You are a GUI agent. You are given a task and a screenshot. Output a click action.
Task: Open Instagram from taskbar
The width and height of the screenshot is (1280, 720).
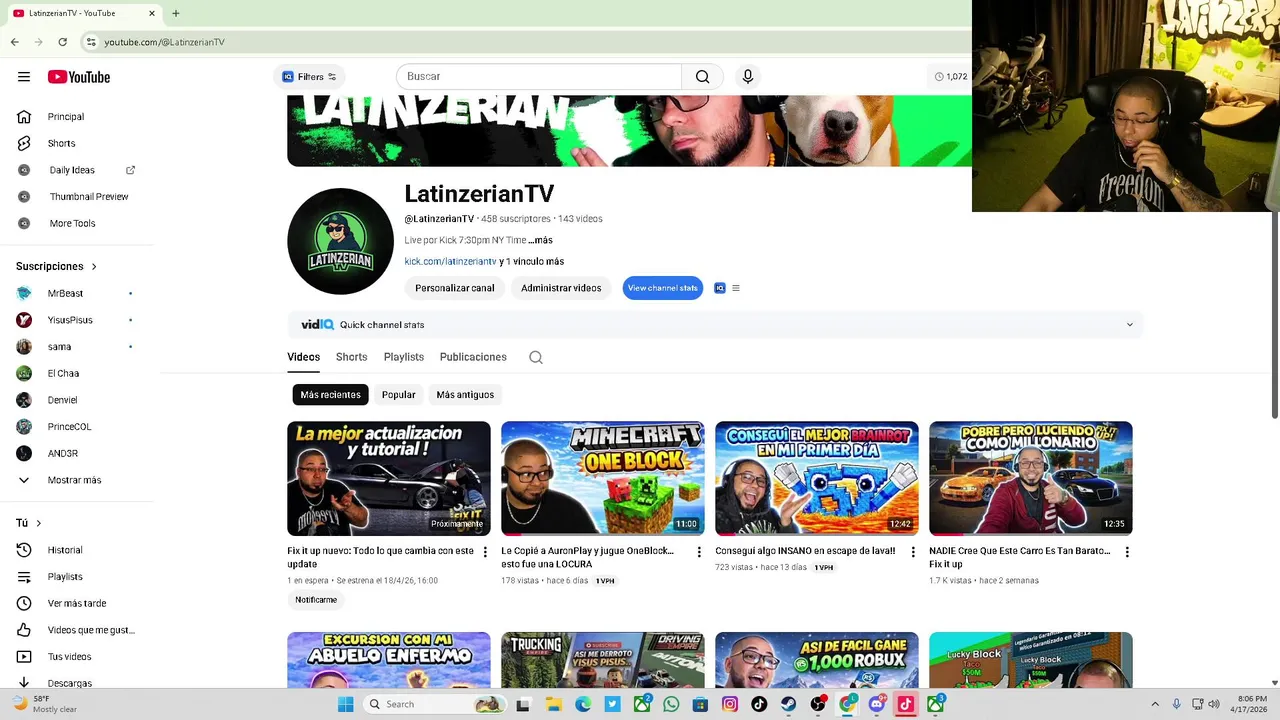(730, 704)
